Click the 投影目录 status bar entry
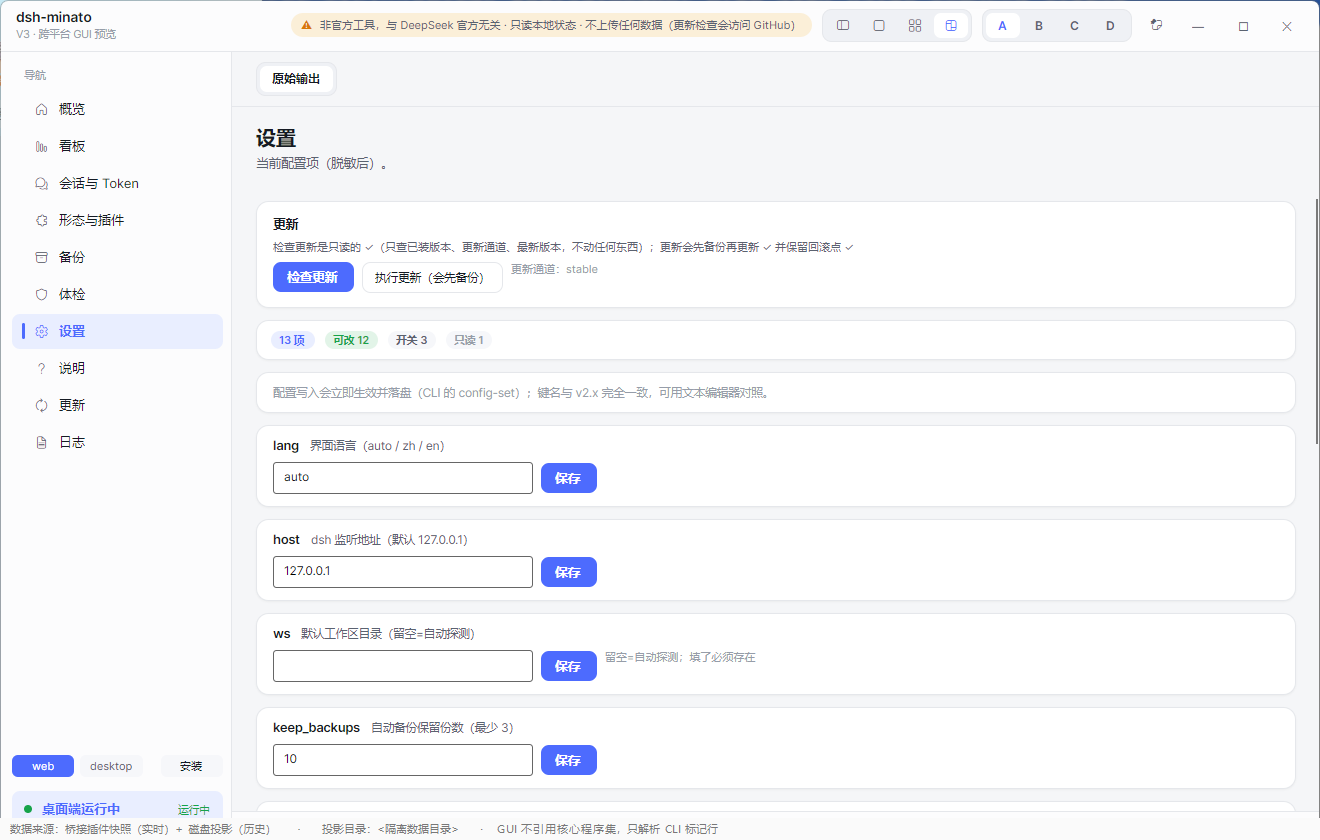The image size is (1320, 840). point(390,829)
